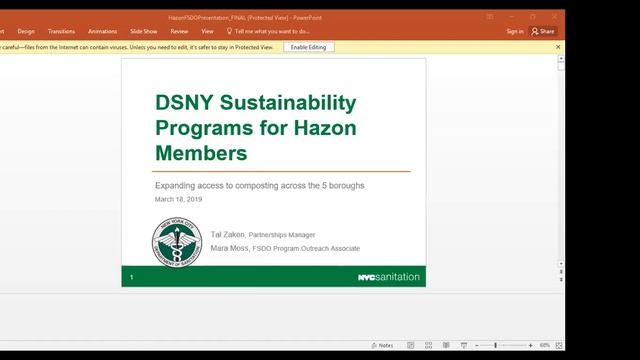The height and width of the screenshot is (360, 640).
Task: Dismiss the Protected View warning bar
Action: [x=558, y=47]
